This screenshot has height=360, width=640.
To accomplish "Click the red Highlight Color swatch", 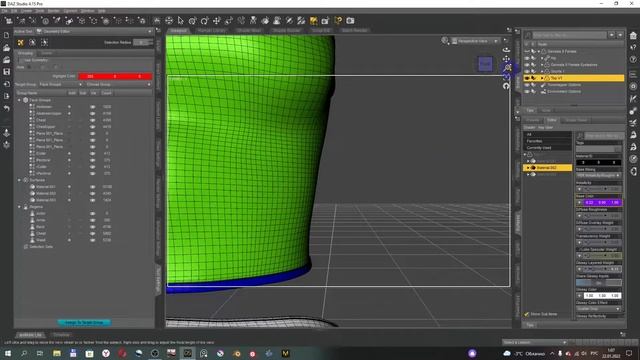I will click(x=116, y=76).
